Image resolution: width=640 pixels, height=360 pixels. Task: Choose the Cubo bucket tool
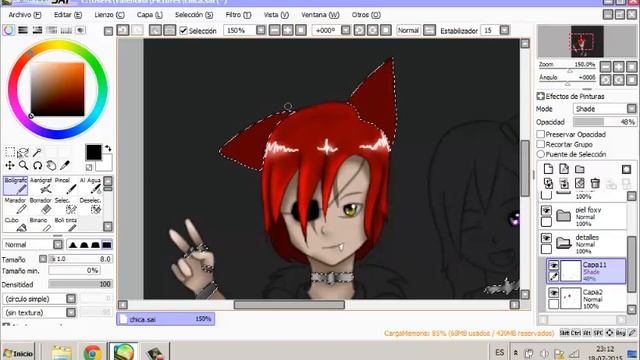point(16,224)
